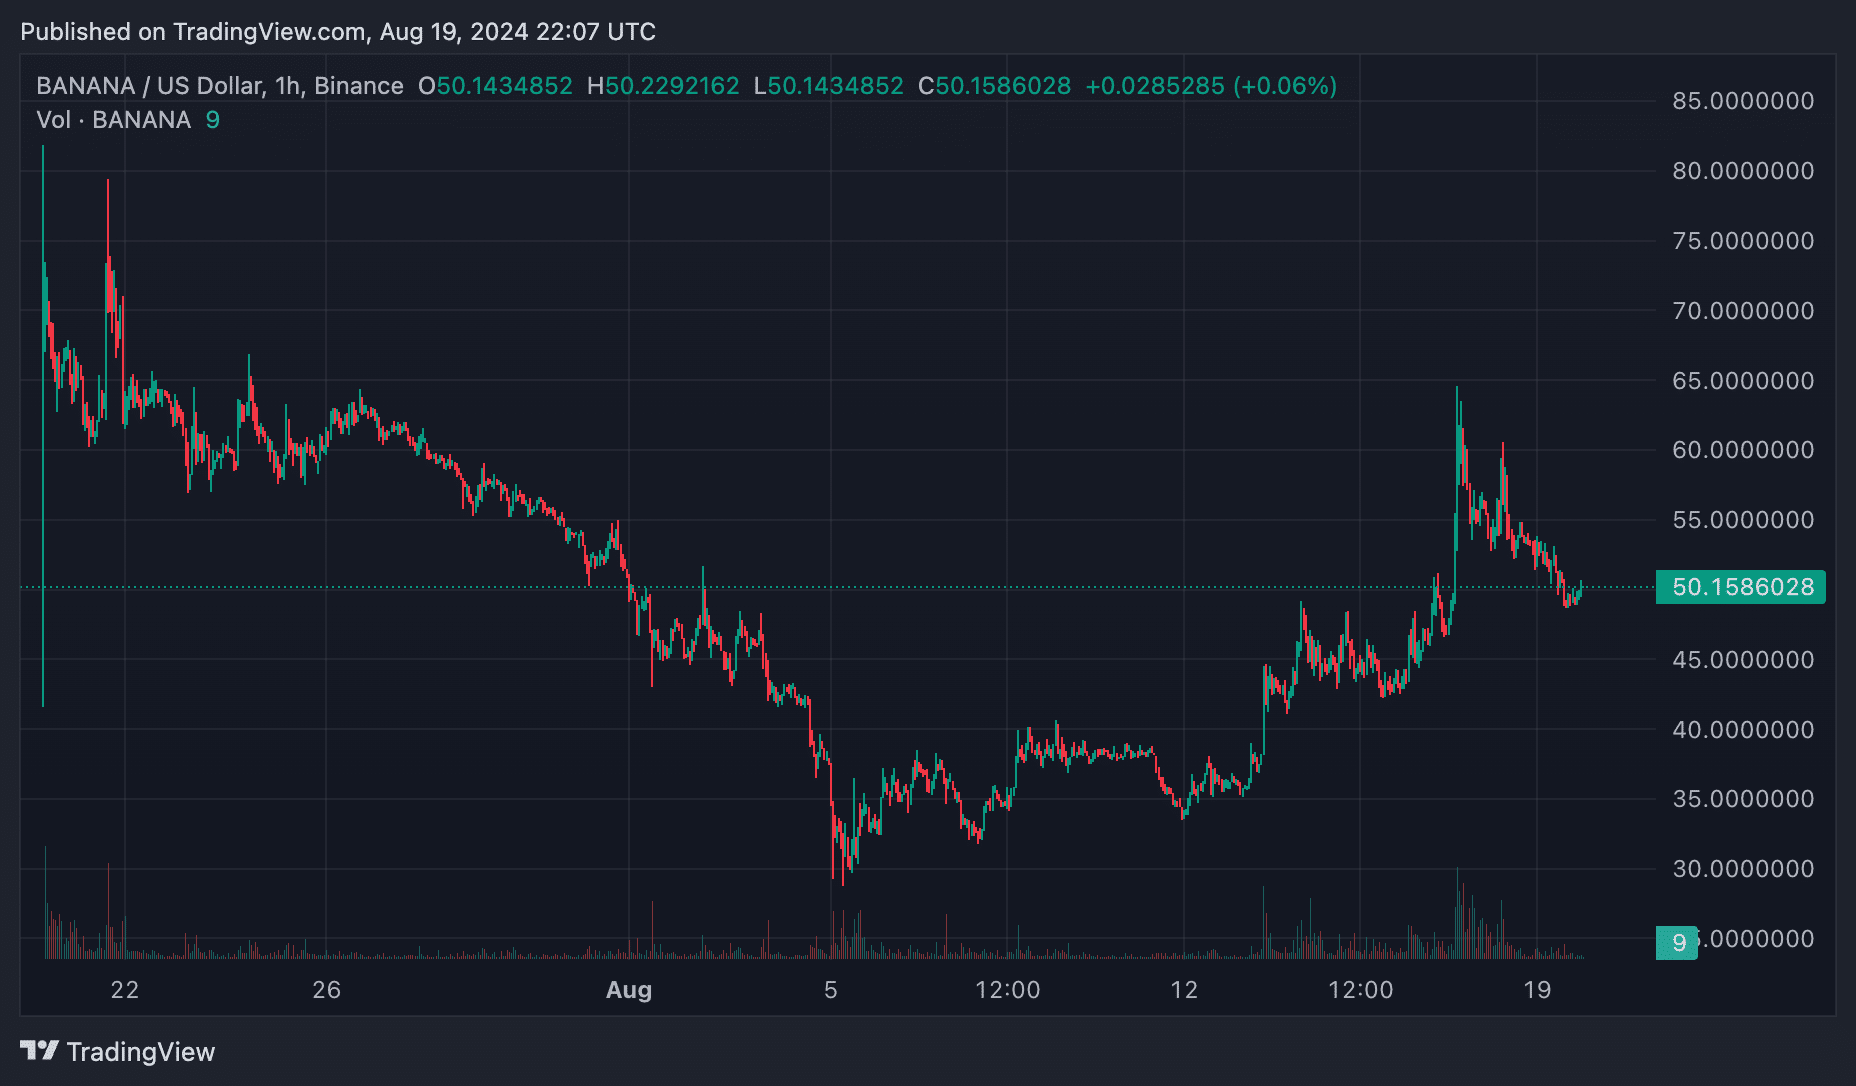Click the 22 date label on time axis
The width and height of the screenshot is (1856, 1086).
coord(125,990)
